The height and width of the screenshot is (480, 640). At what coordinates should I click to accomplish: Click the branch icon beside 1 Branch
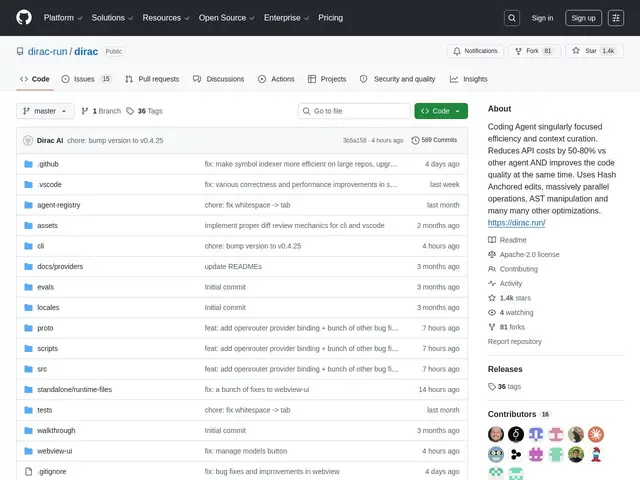[x=84, y=111]
